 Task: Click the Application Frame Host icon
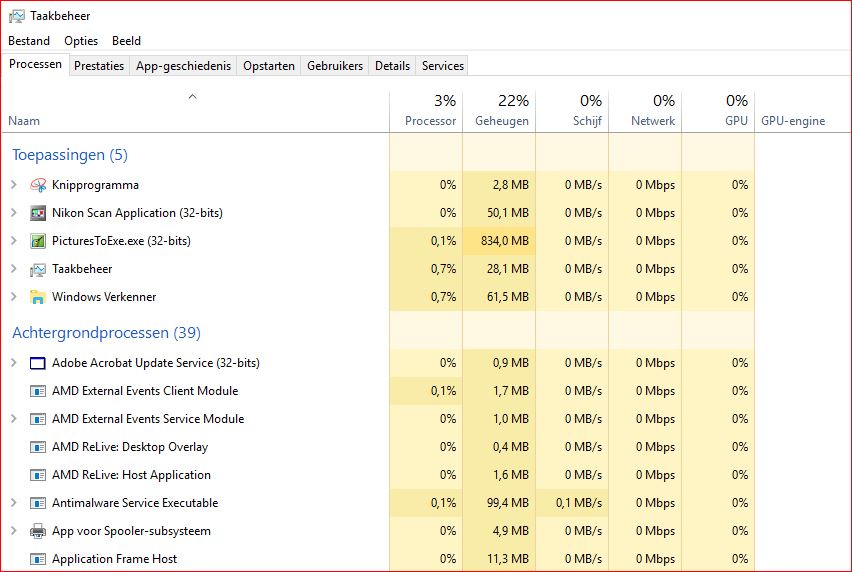37,559
